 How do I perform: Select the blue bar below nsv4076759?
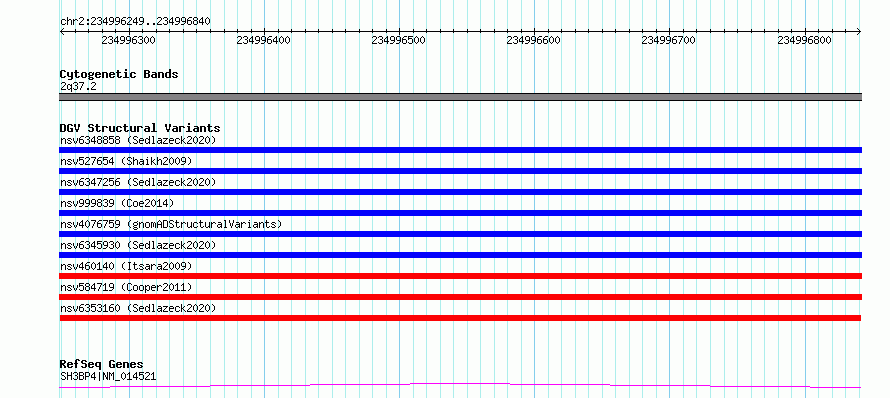(460, 234)
